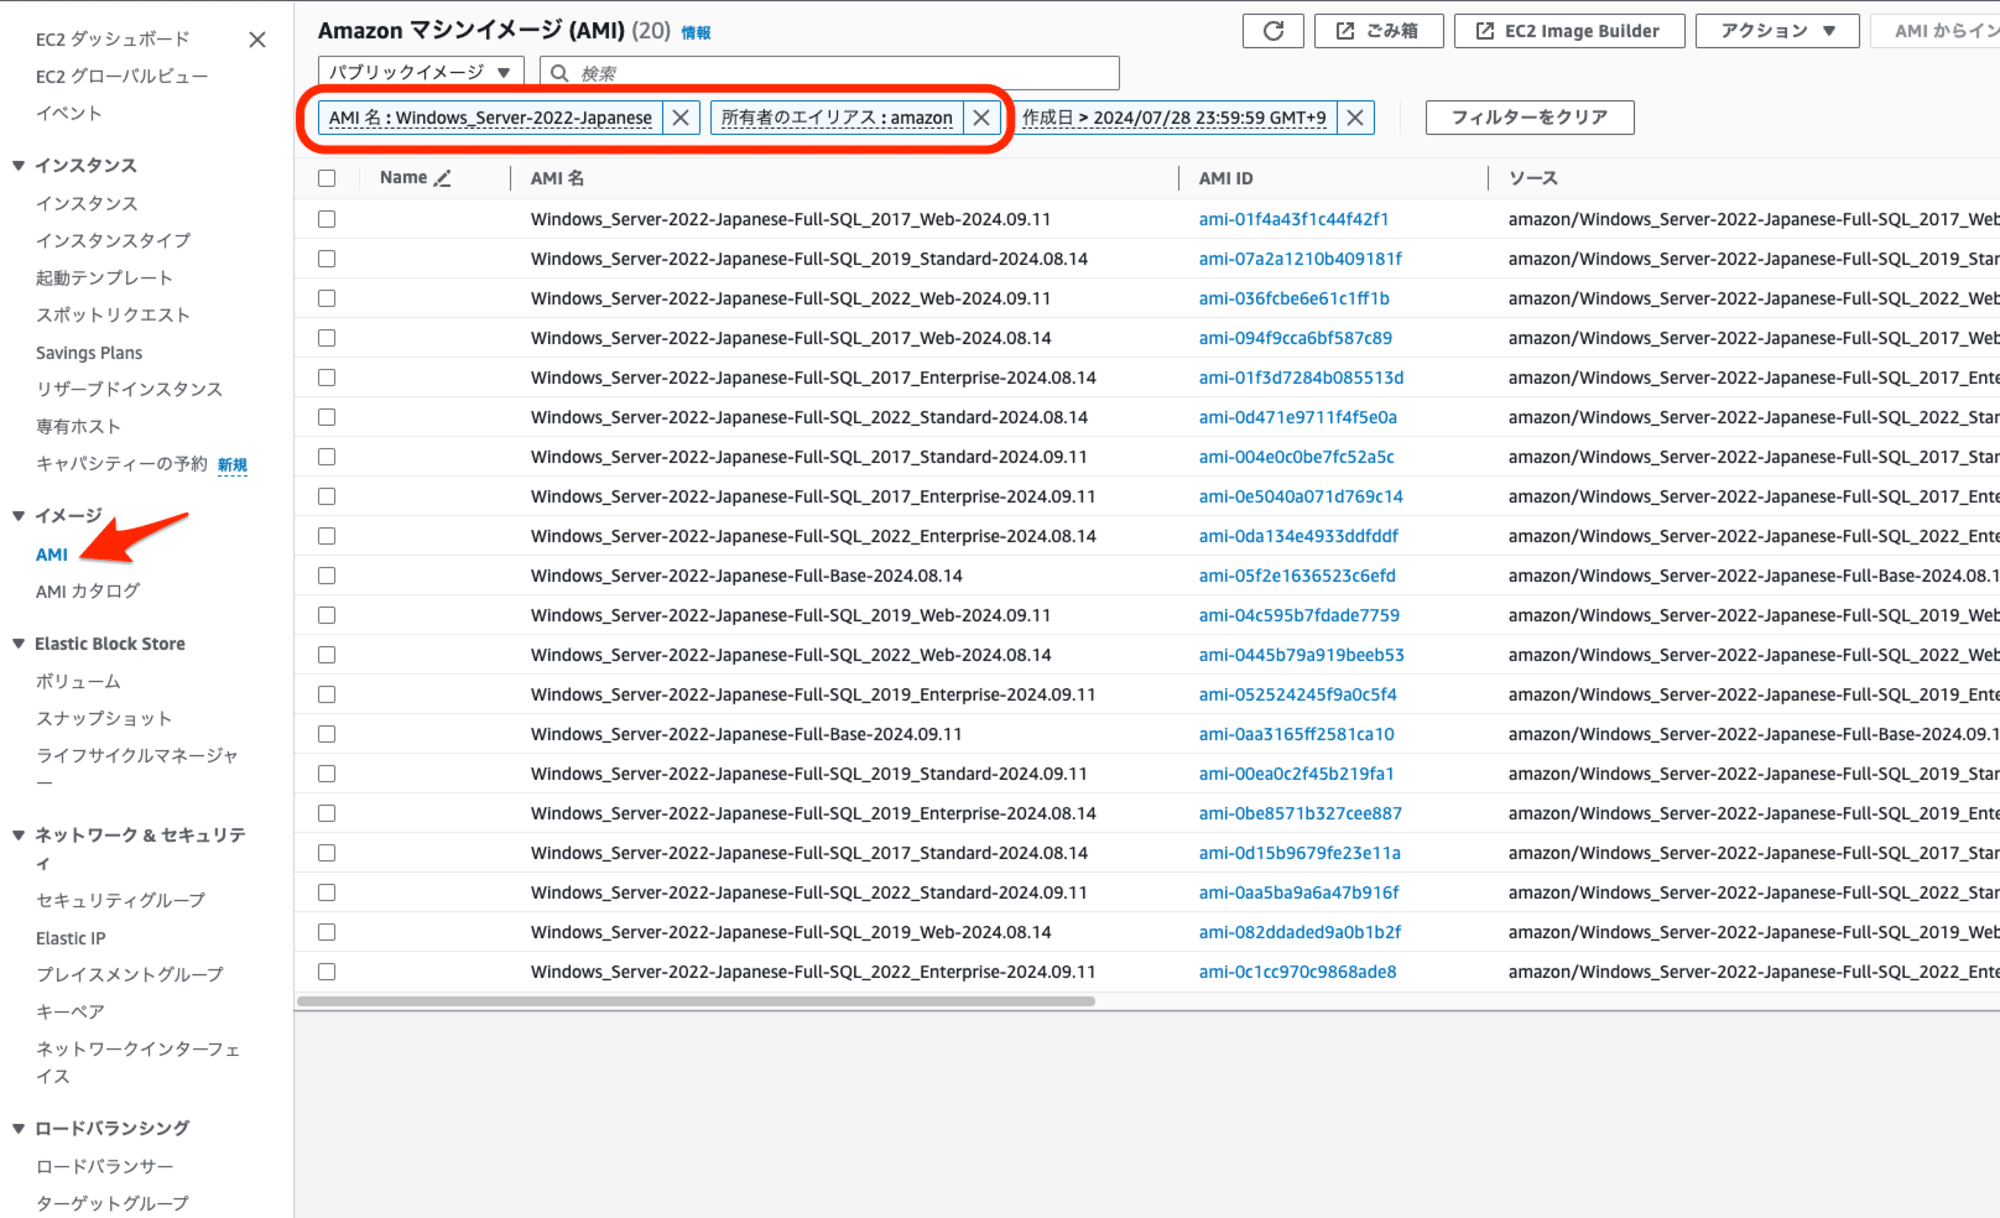This screenshot has height=1218, width=2000.
Task: Open セキュリティグループ in sidebar
Action: coord(121,900)
